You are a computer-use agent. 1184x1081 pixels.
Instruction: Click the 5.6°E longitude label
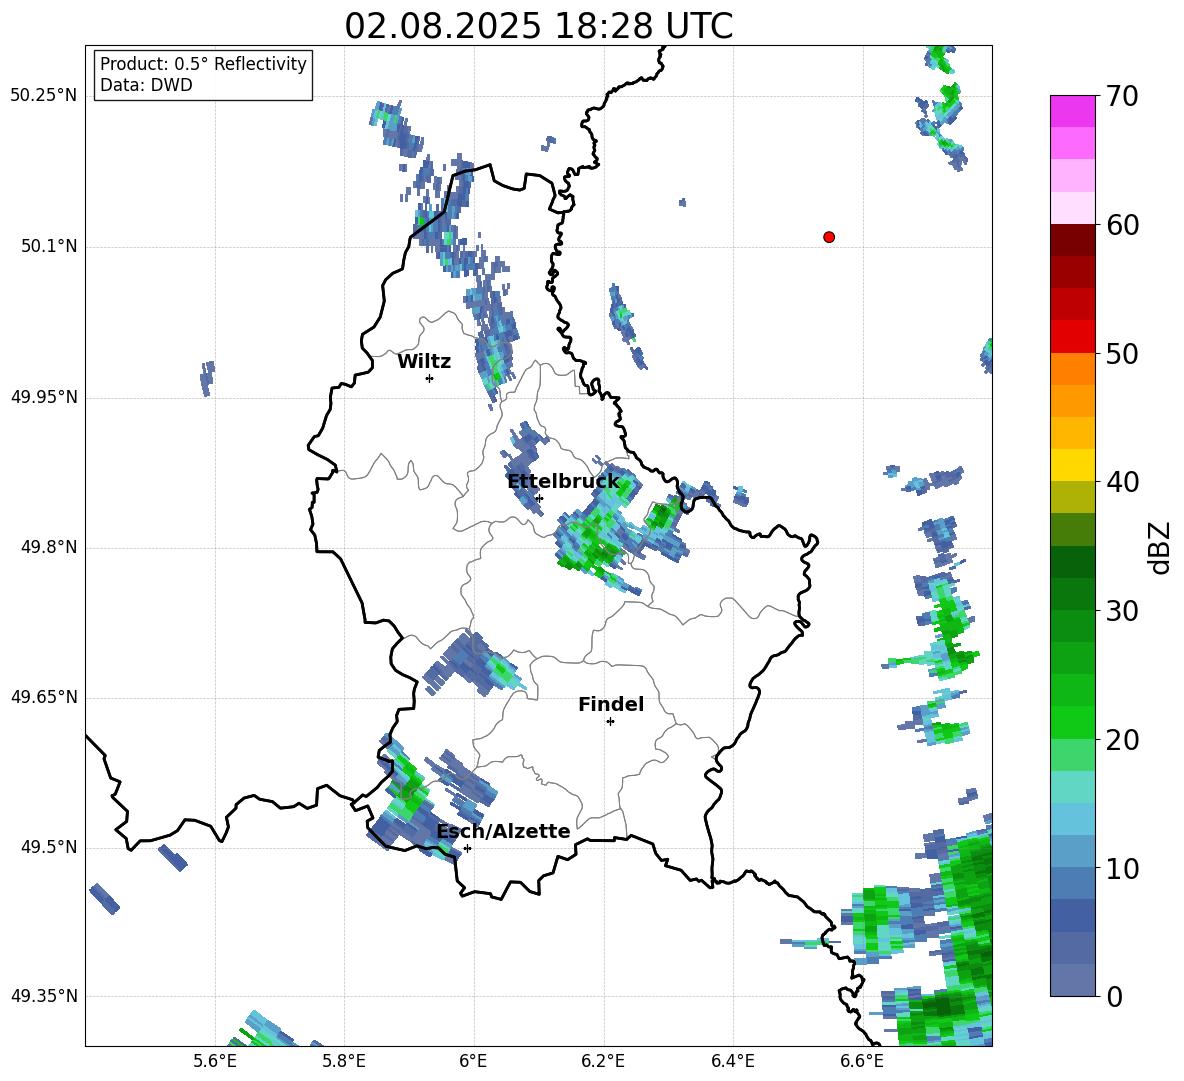coord(215,1061)
